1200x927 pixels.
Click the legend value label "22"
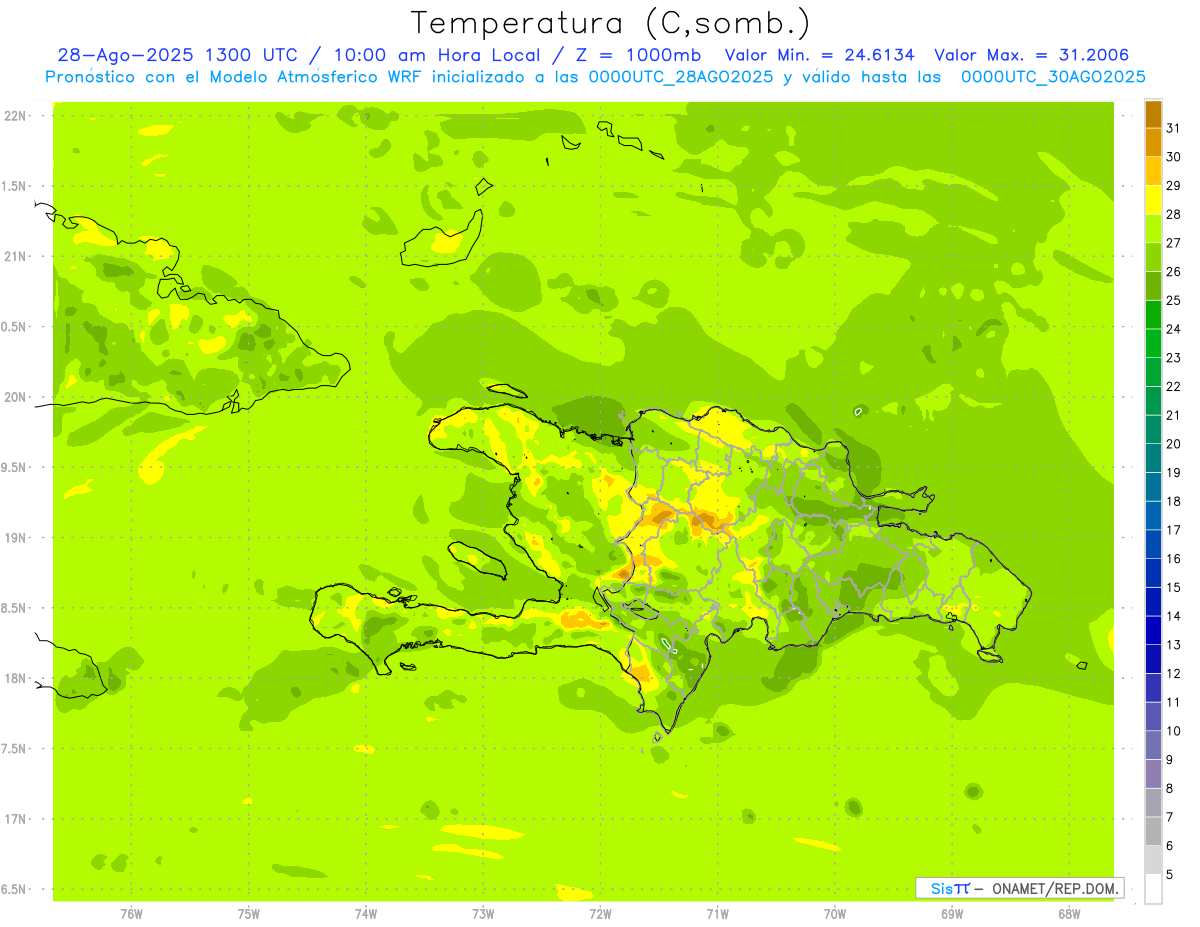1173,386
